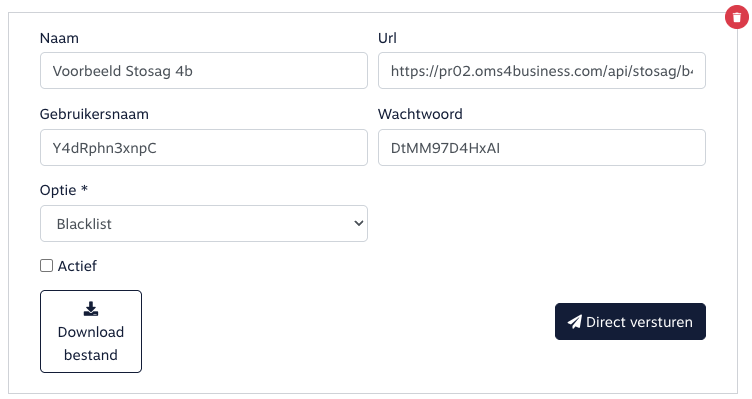The height and width of the screenshot is (399, 752).
Task: Select the Gebruikersnaam field with Y4dRphn3xnpC
Action: coord(204,148)
